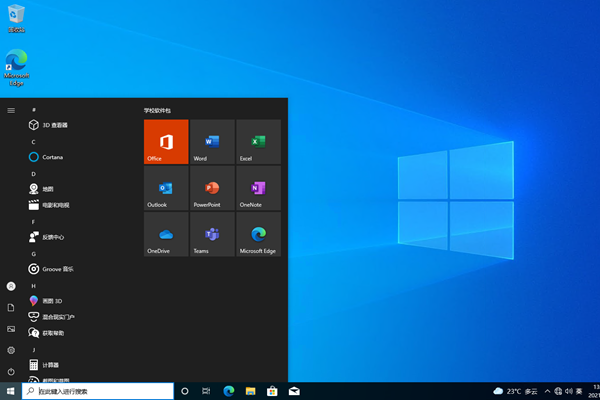Open Microsoft Store from the taskbar
Viewport: 600px width, 400px height.
(x=272, y=391)
